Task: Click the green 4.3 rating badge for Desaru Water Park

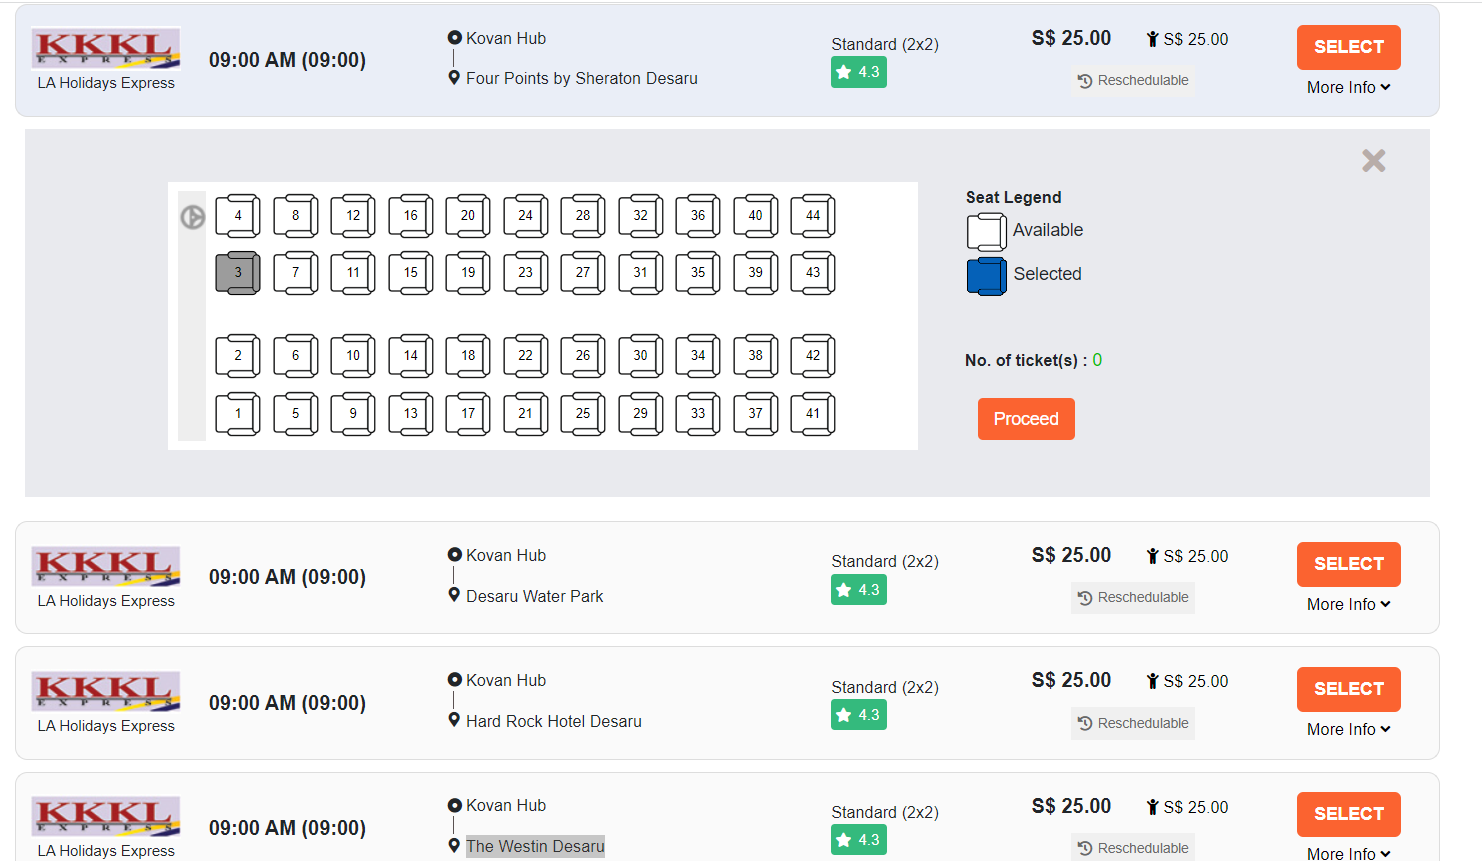Action: (x=858, y=589)
